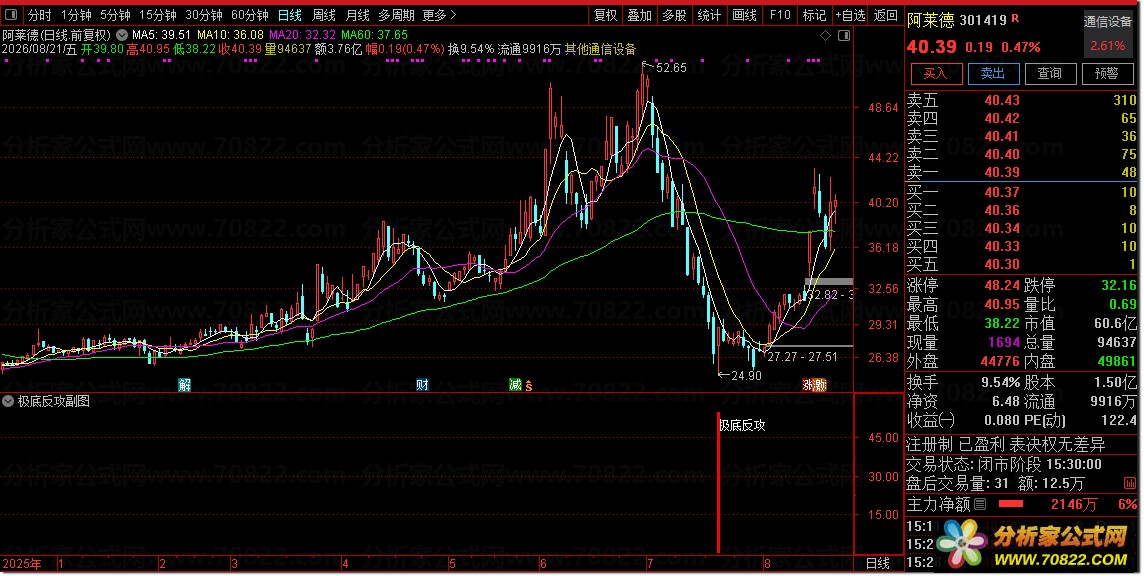The image size is (1144, 576).
Task: Switch to 分时 intraday view
Action: click(39, 15)
